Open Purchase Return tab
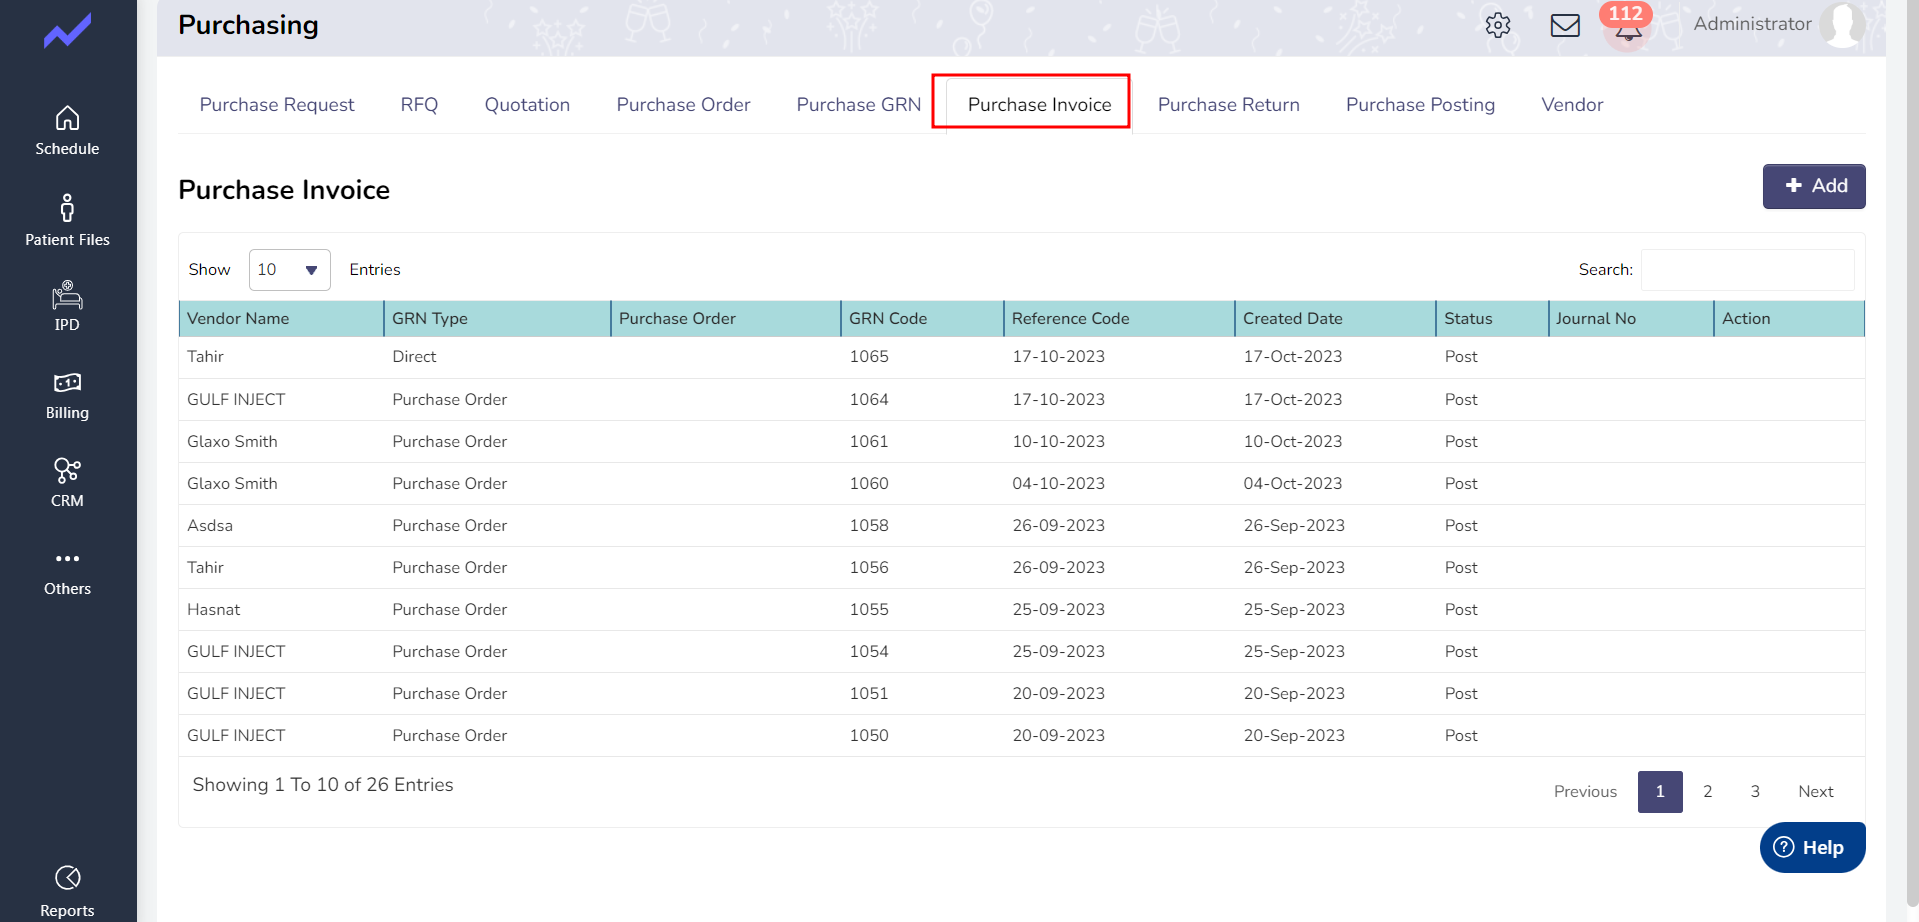The height and width of the screenshot is (922, 1919). [x=1228, y=105]
